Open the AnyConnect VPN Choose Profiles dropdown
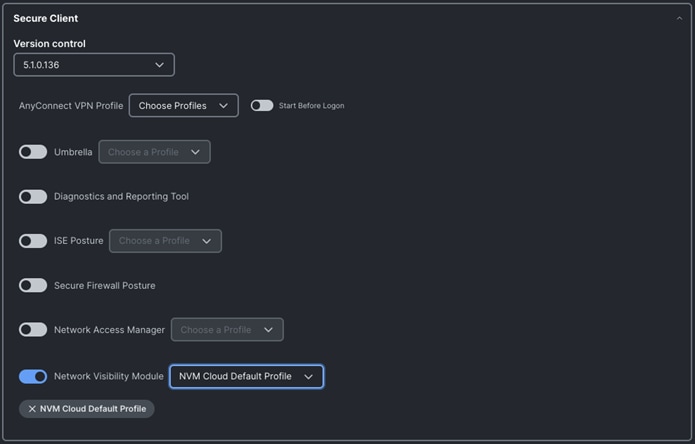The image size is (695, 444). [x=184, y=105]
